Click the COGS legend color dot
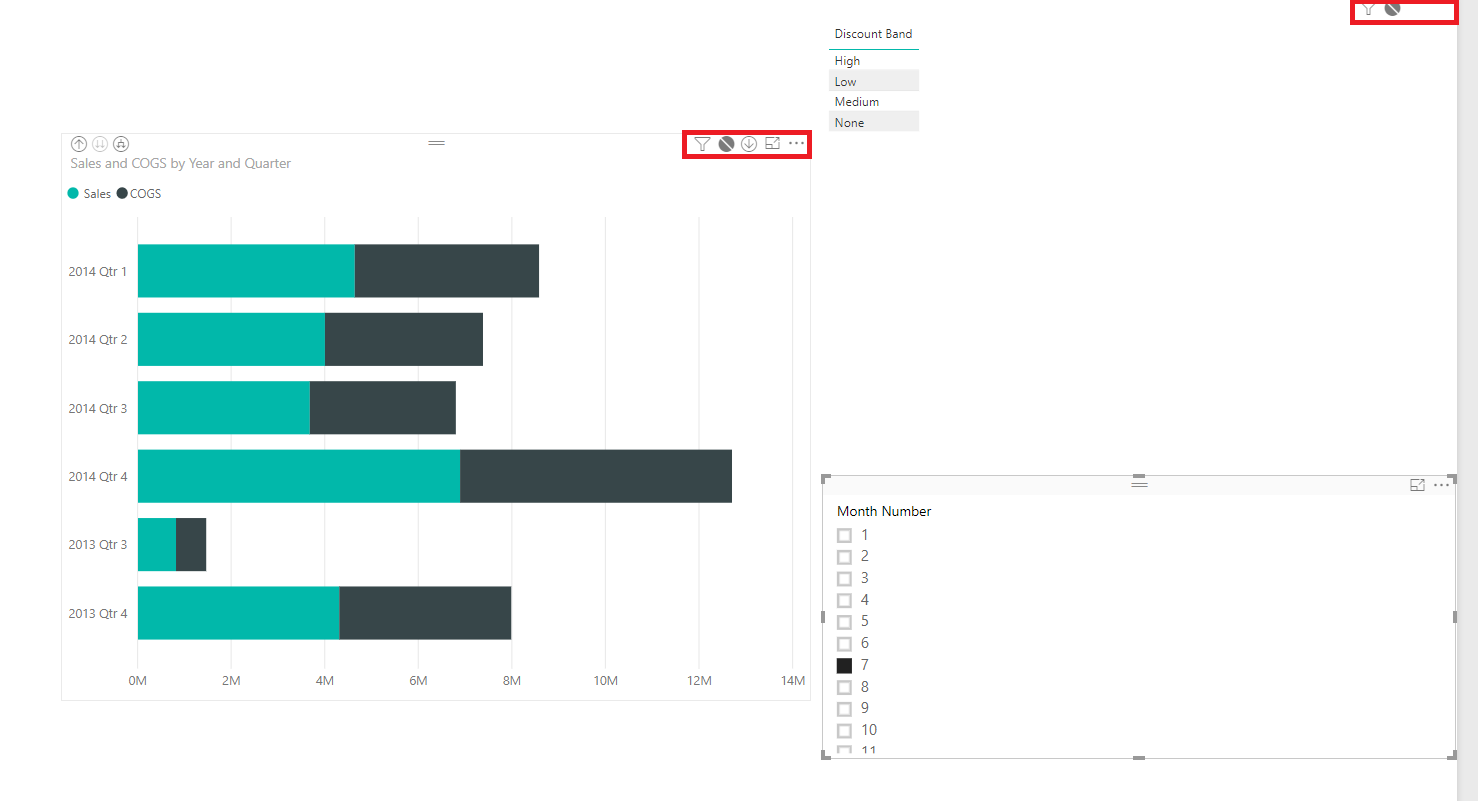This screenshot has width=1478, height=801. [x=122, y=194]
